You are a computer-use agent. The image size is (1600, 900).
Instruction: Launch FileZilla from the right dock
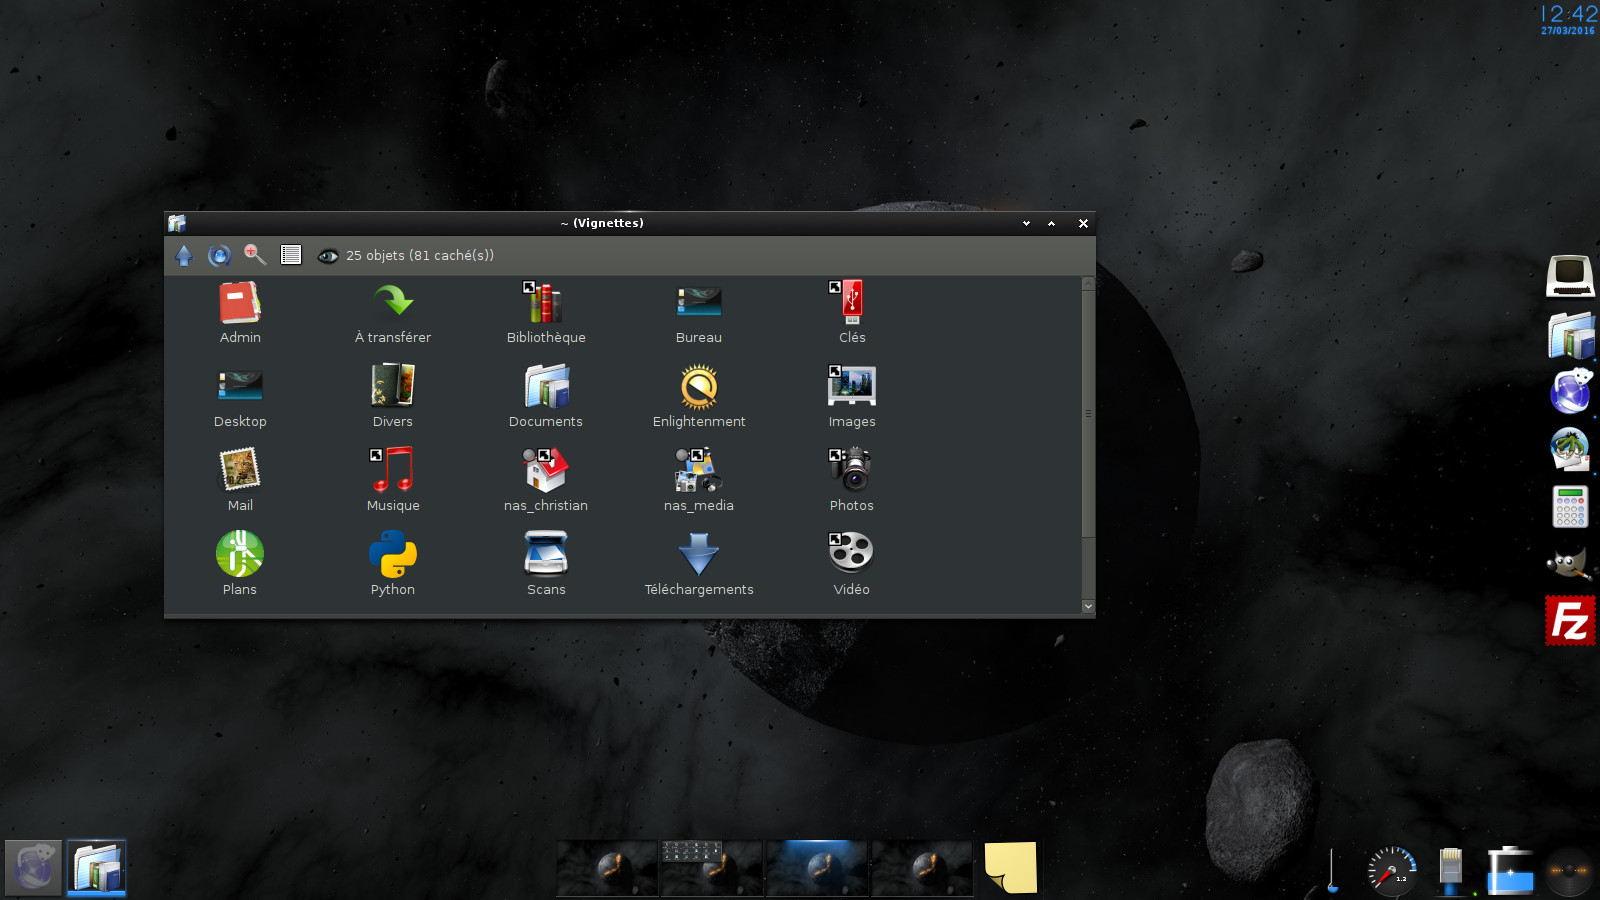pos(1570,621)
